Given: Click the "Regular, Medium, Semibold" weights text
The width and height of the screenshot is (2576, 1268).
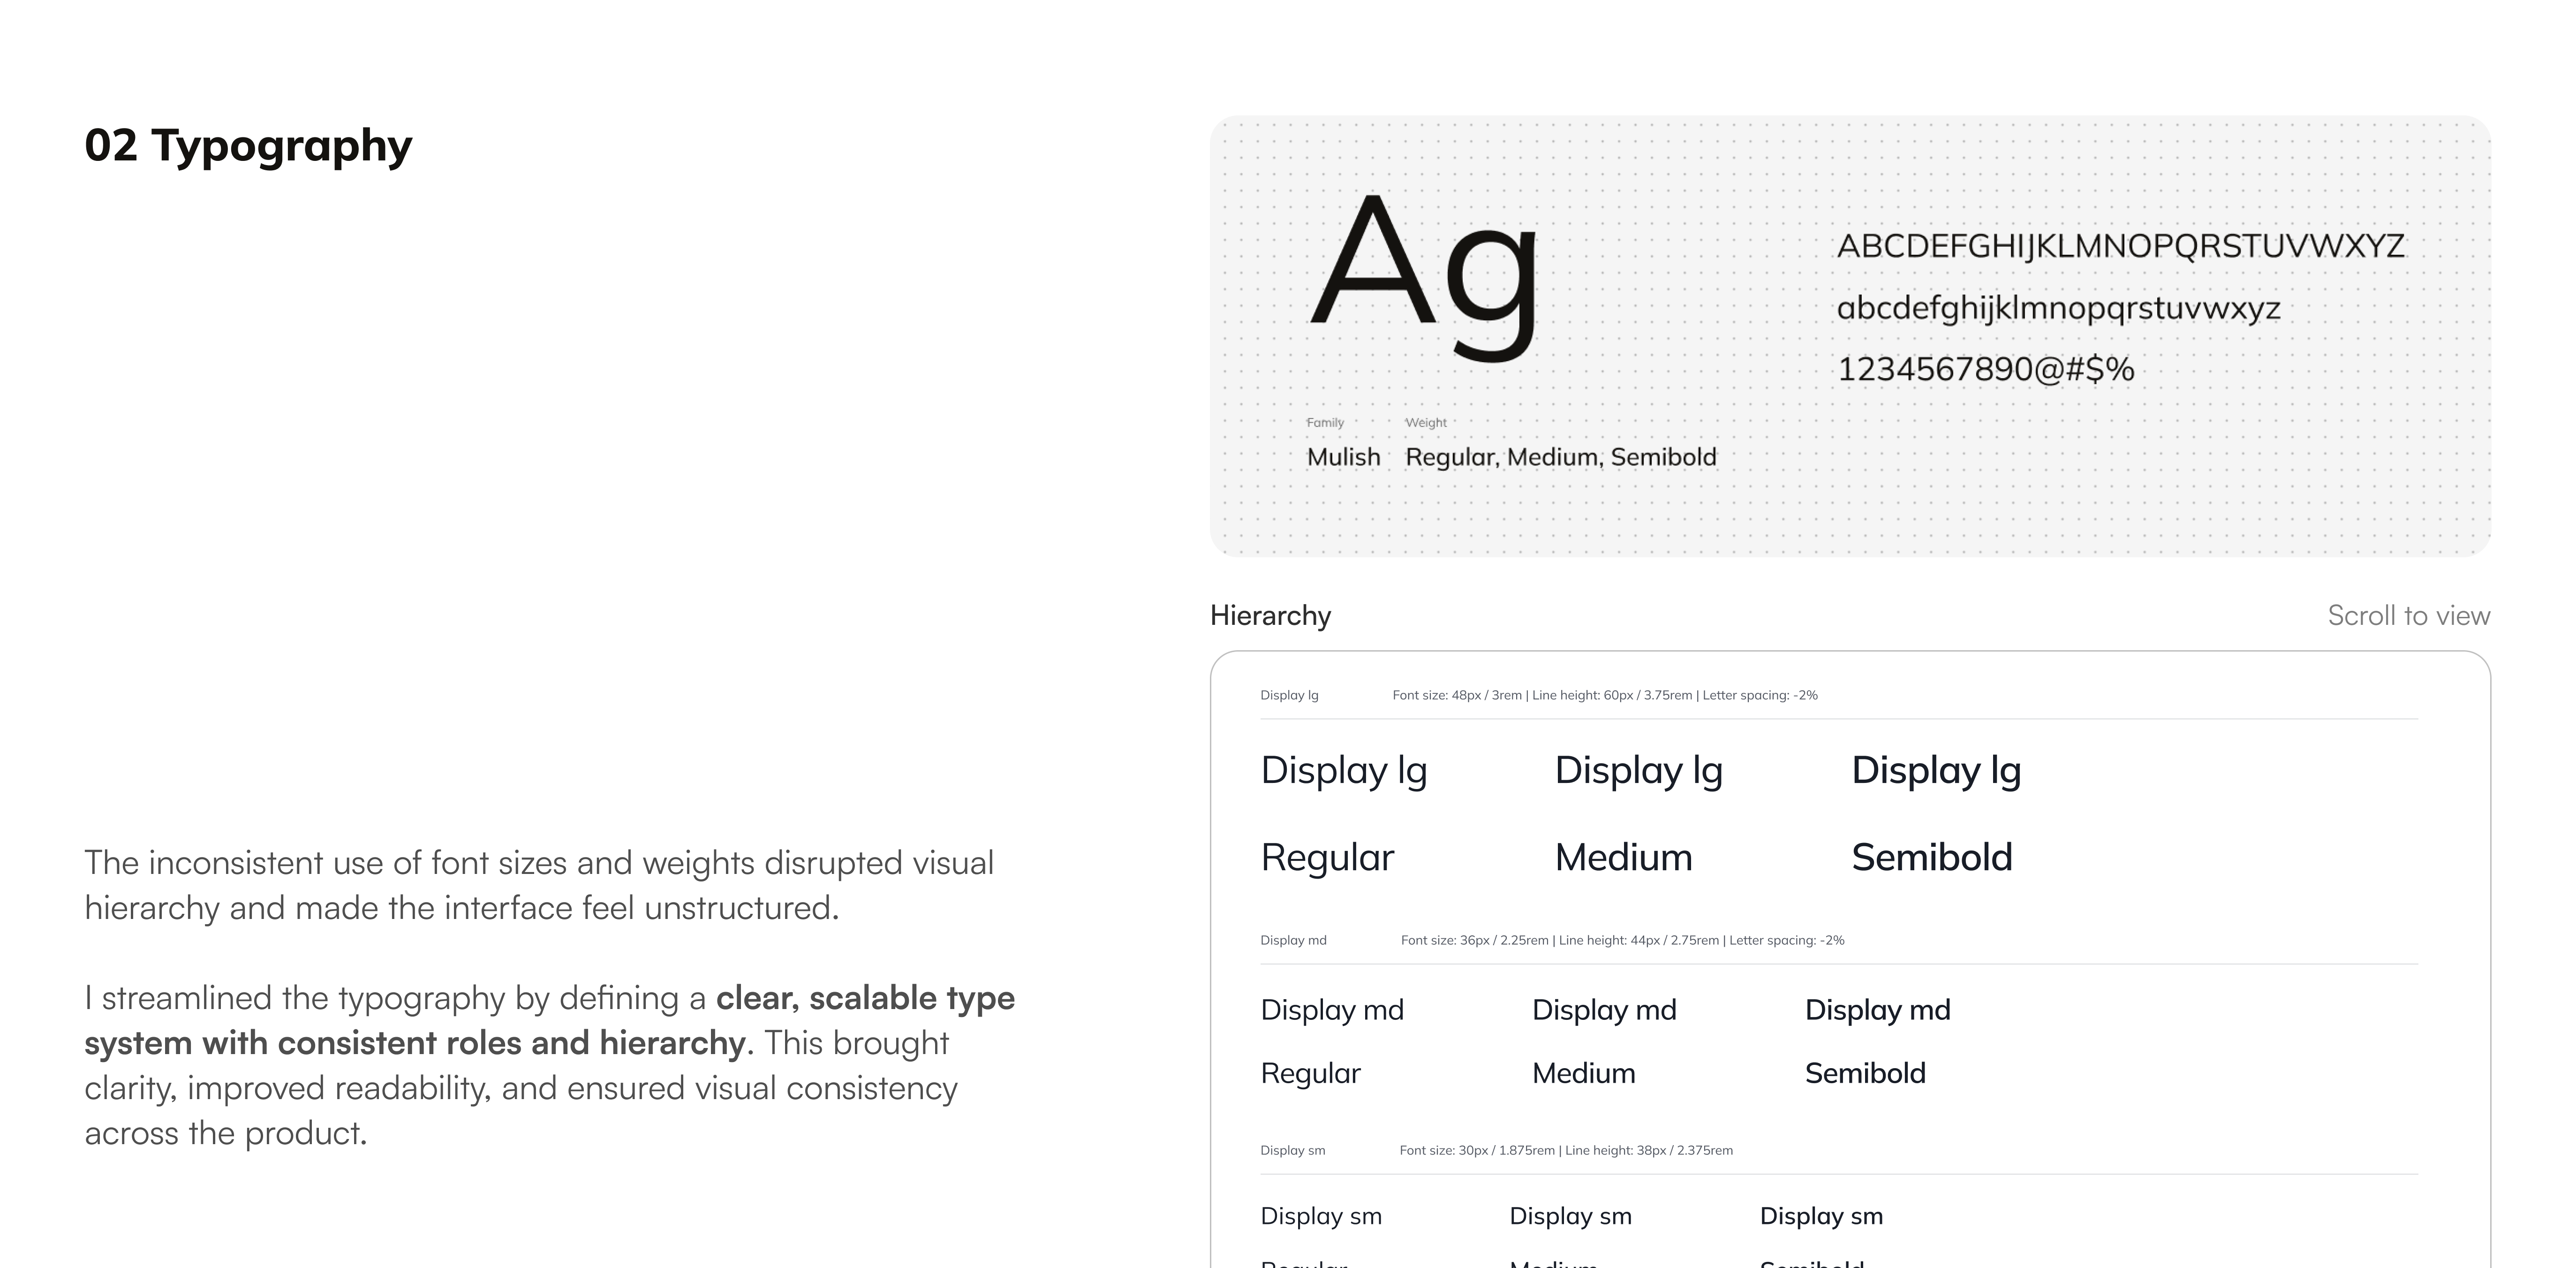Looking at the screenshot, I should (1561, 457).
